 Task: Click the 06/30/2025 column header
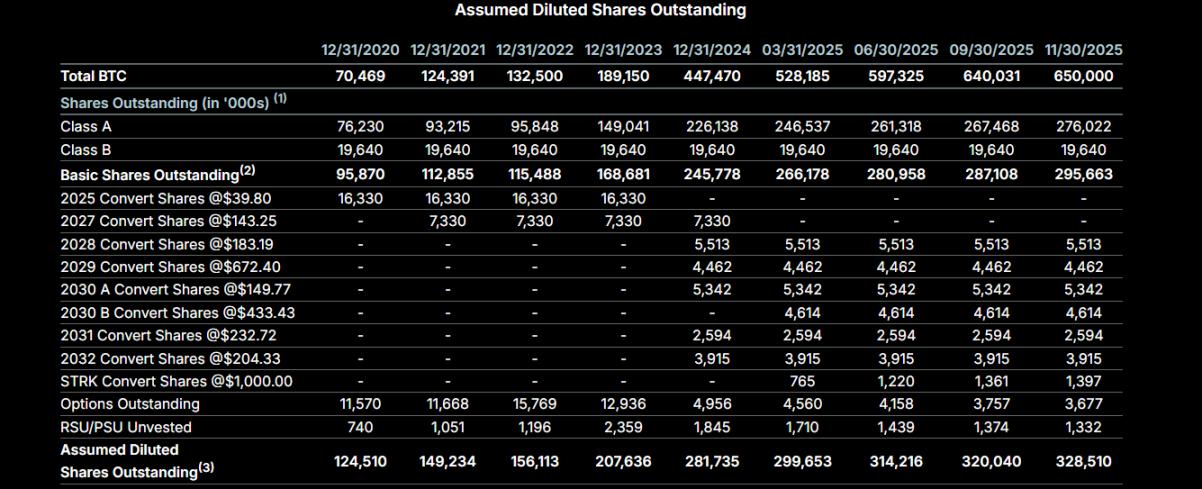point(894,50)
